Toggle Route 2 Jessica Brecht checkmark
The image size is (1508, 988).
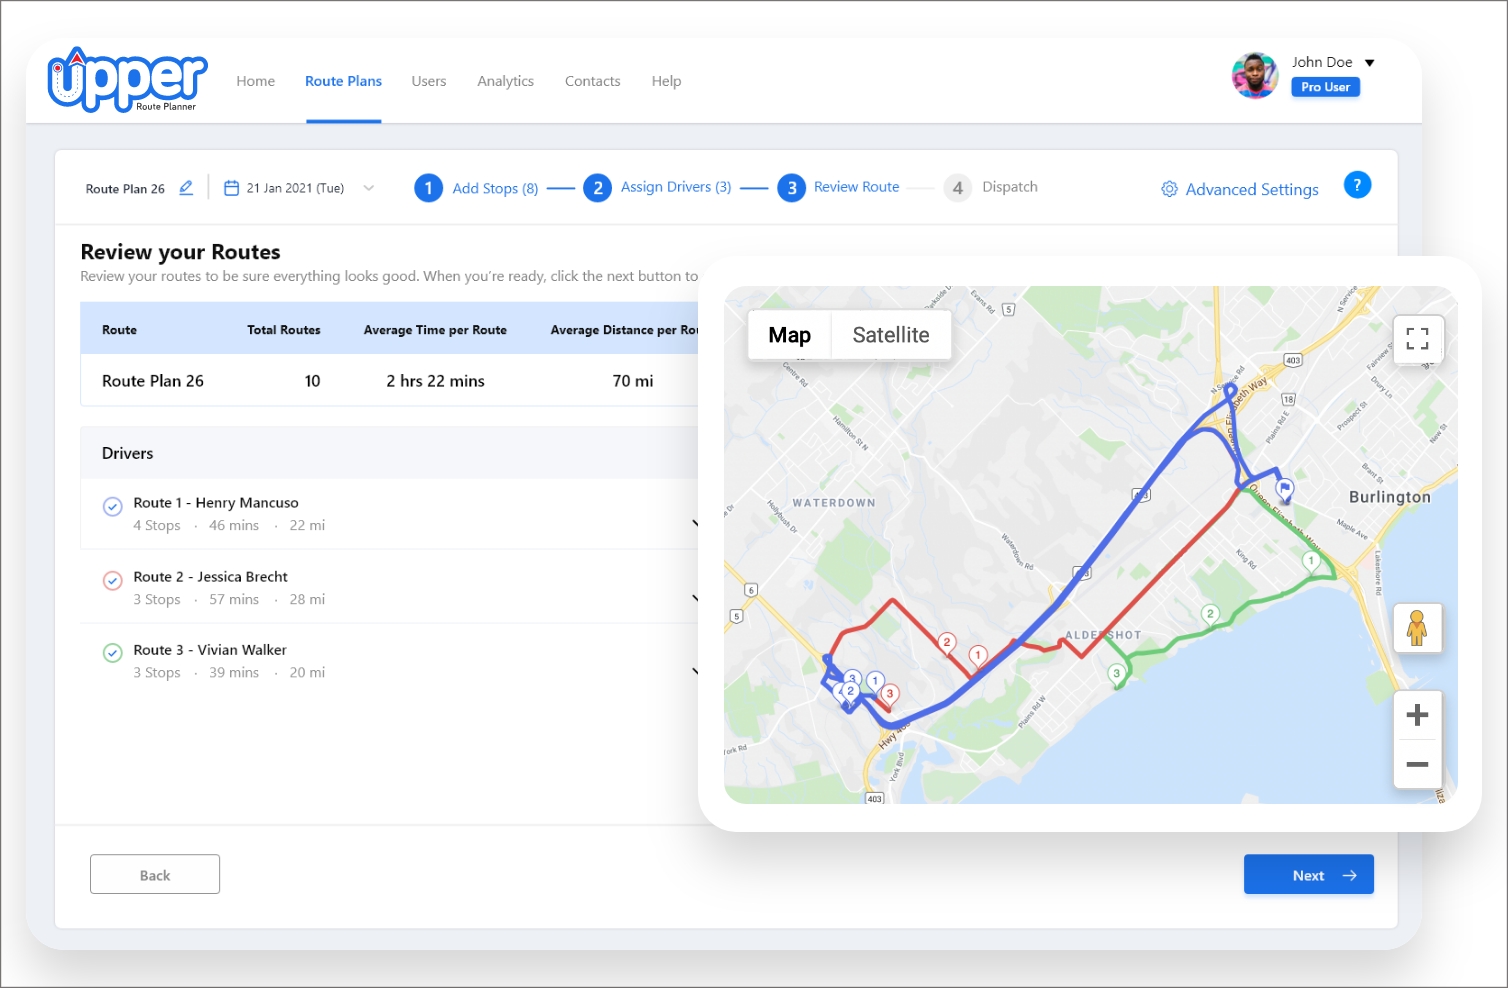(x=113, y=580)
